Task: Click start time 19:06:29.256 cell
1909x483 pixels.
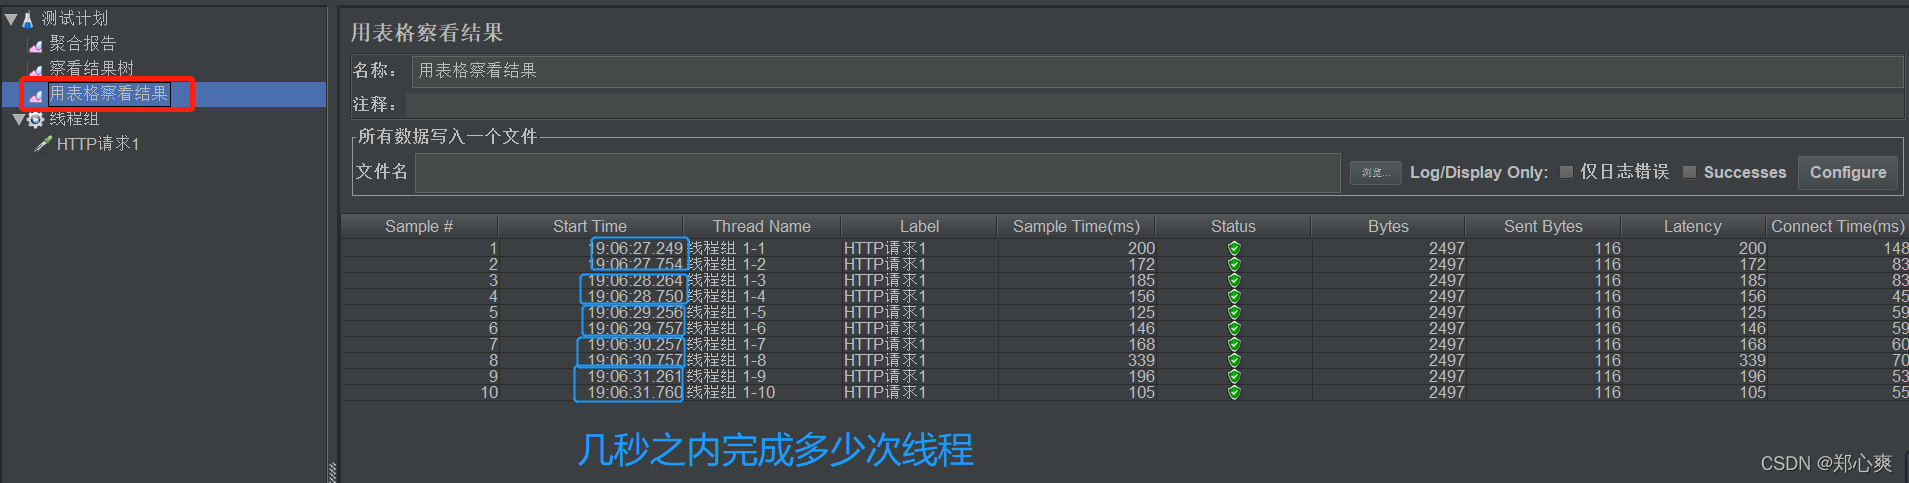Action: 591,312
